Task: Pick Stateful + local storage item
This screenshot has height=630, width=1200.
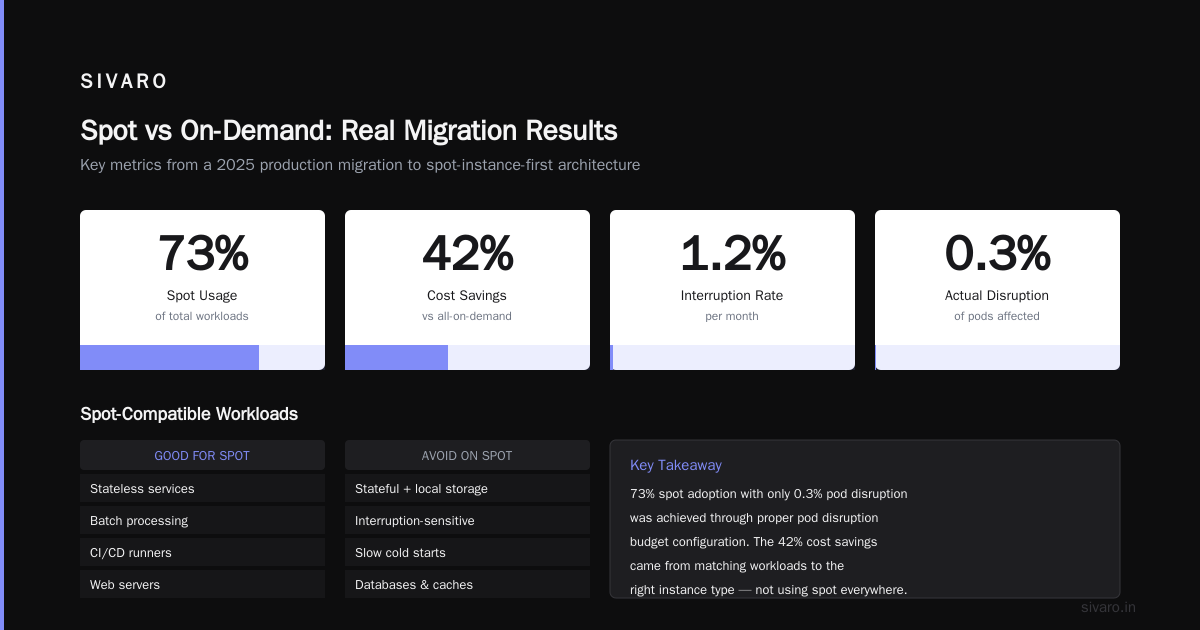Action: pyautogui.click(x=467, y=488)
